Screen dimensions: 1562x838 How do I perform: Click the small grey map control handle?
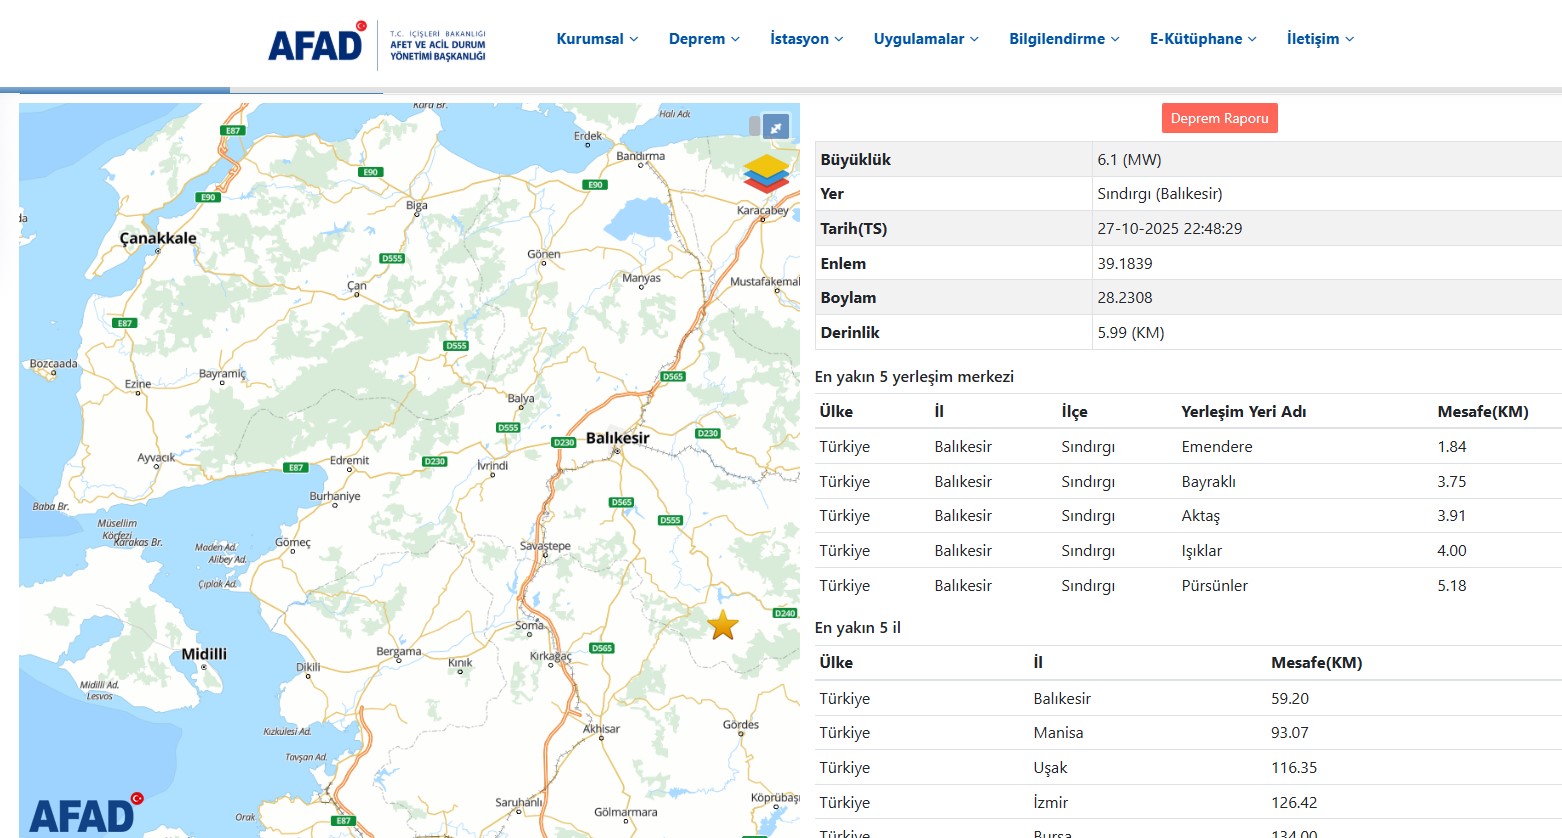(x=755, y=126)
